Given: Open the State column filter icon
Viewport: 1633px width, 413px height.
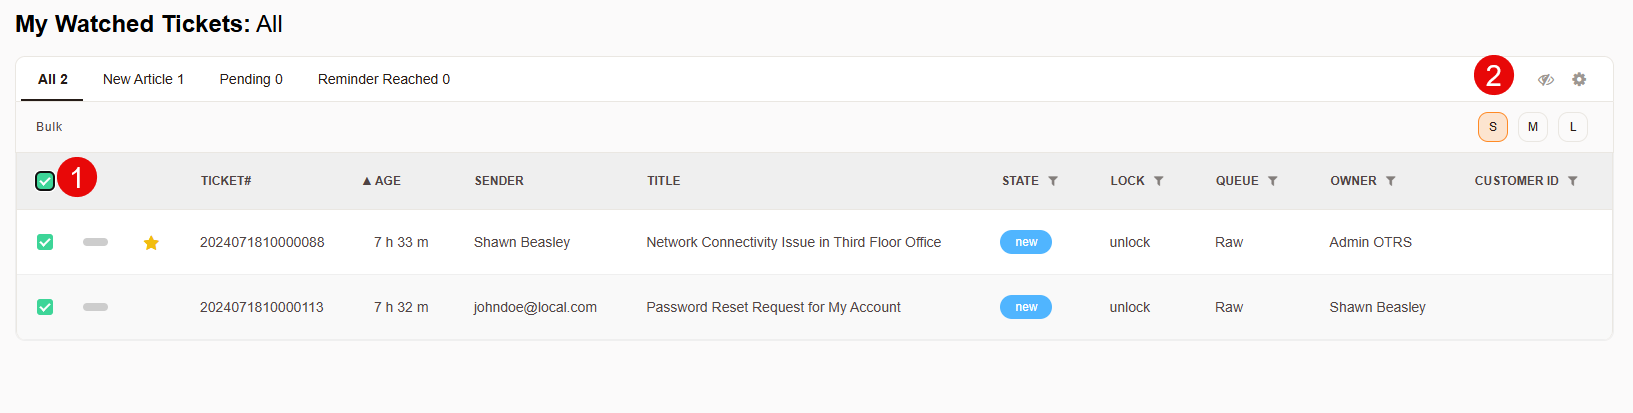Looking at the screenshot, I should point(1053,181).
